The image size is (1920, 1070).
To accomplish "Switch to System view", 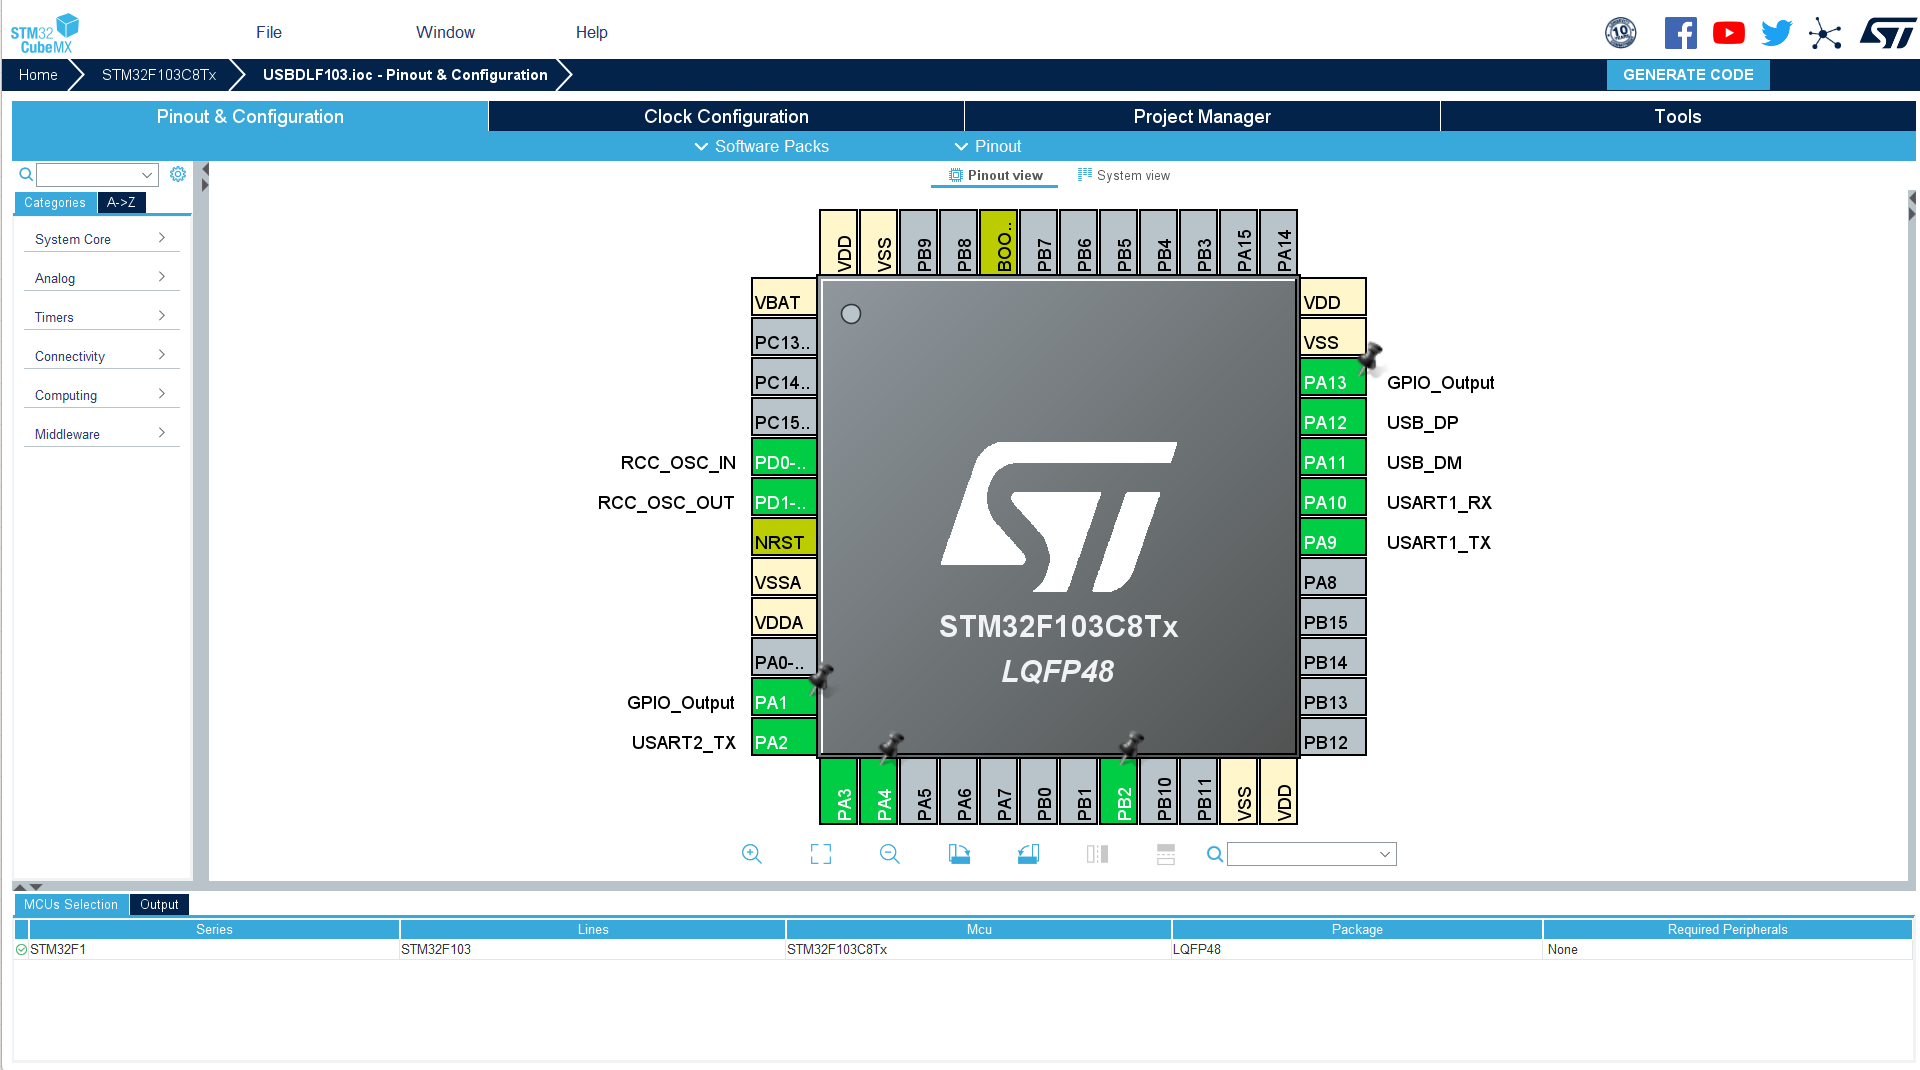I will click(x=1123, y=175).
